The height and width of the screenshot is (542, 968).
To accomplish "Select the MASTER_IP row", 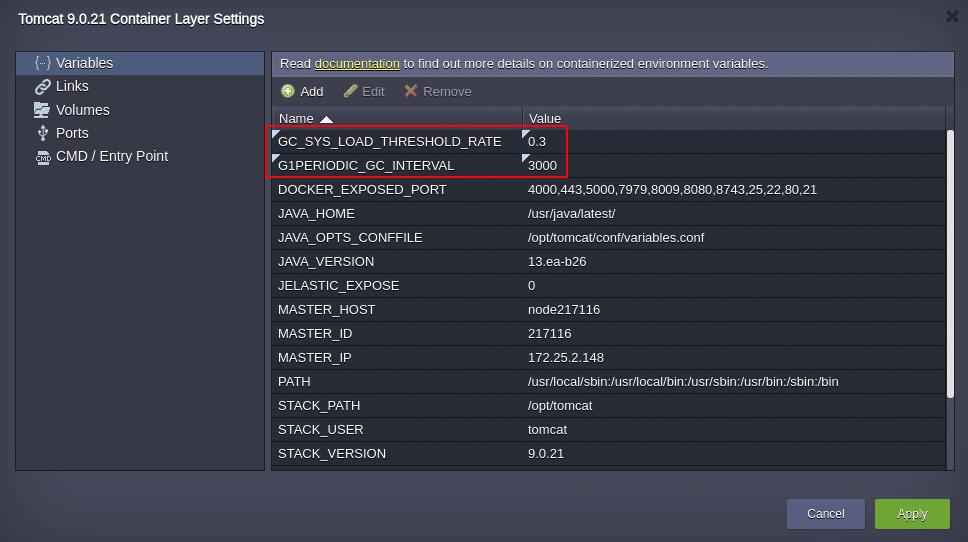I will [609, 358].
